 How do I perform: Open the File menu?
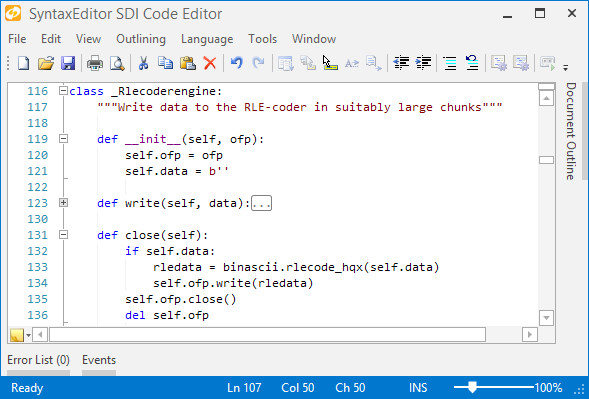(17, 39)
